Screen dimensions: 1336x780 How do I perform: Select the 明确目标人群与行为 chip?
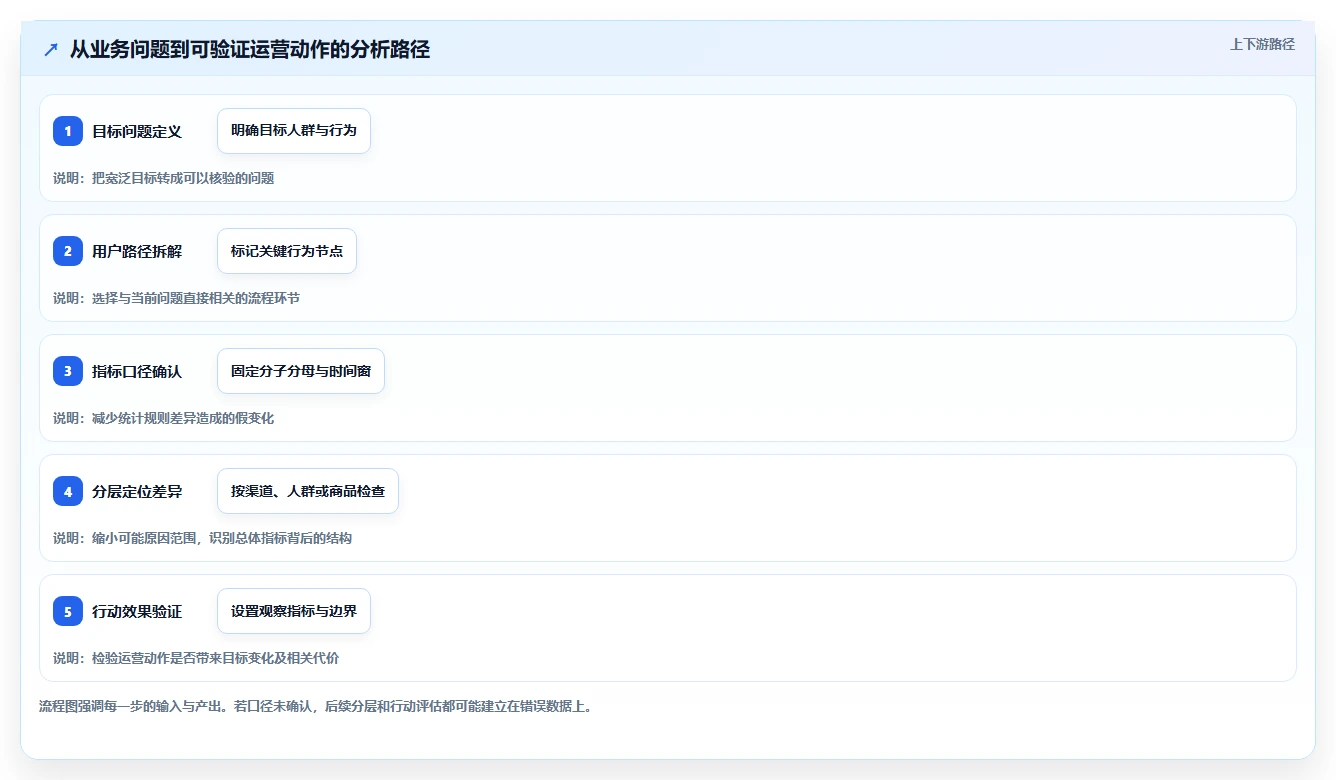click(x=294, y=131)
